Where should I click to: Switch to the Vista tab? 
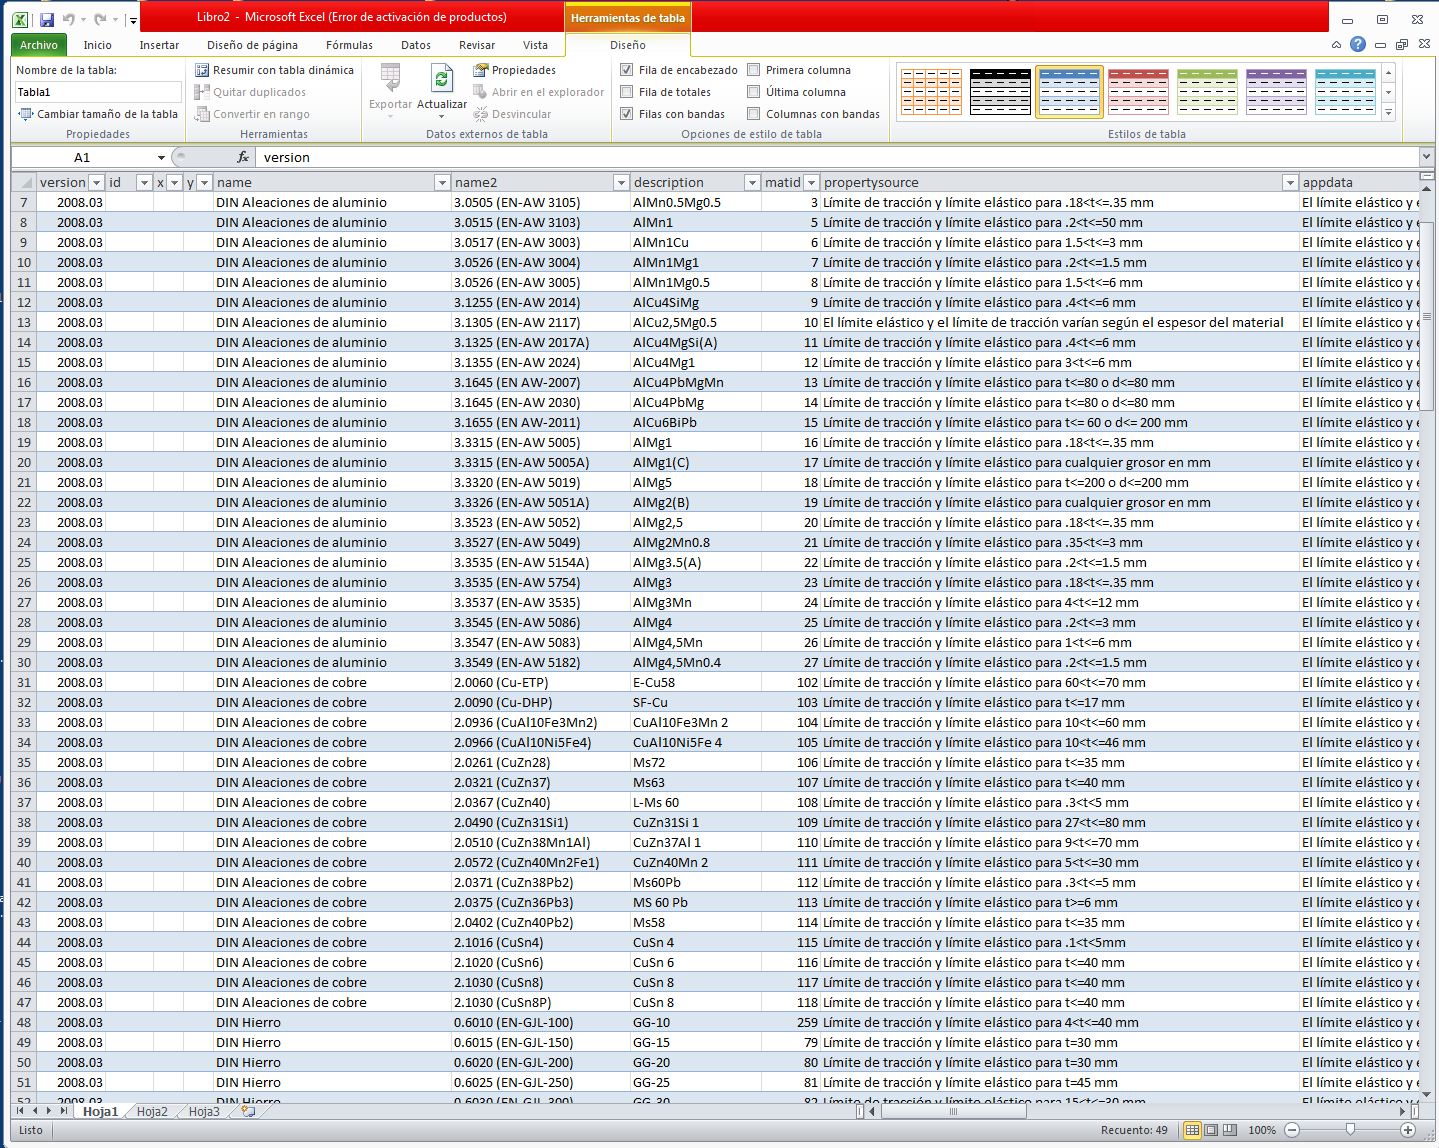[535, 45]
